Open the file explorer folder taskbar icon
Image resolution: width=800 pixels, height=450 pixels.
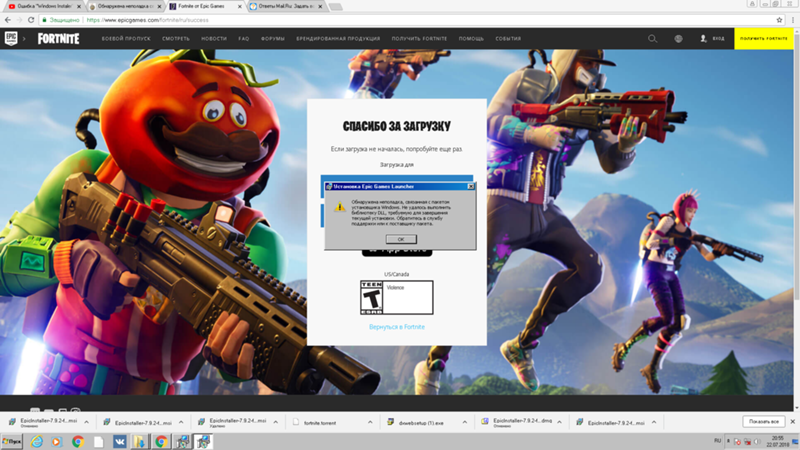139,441
